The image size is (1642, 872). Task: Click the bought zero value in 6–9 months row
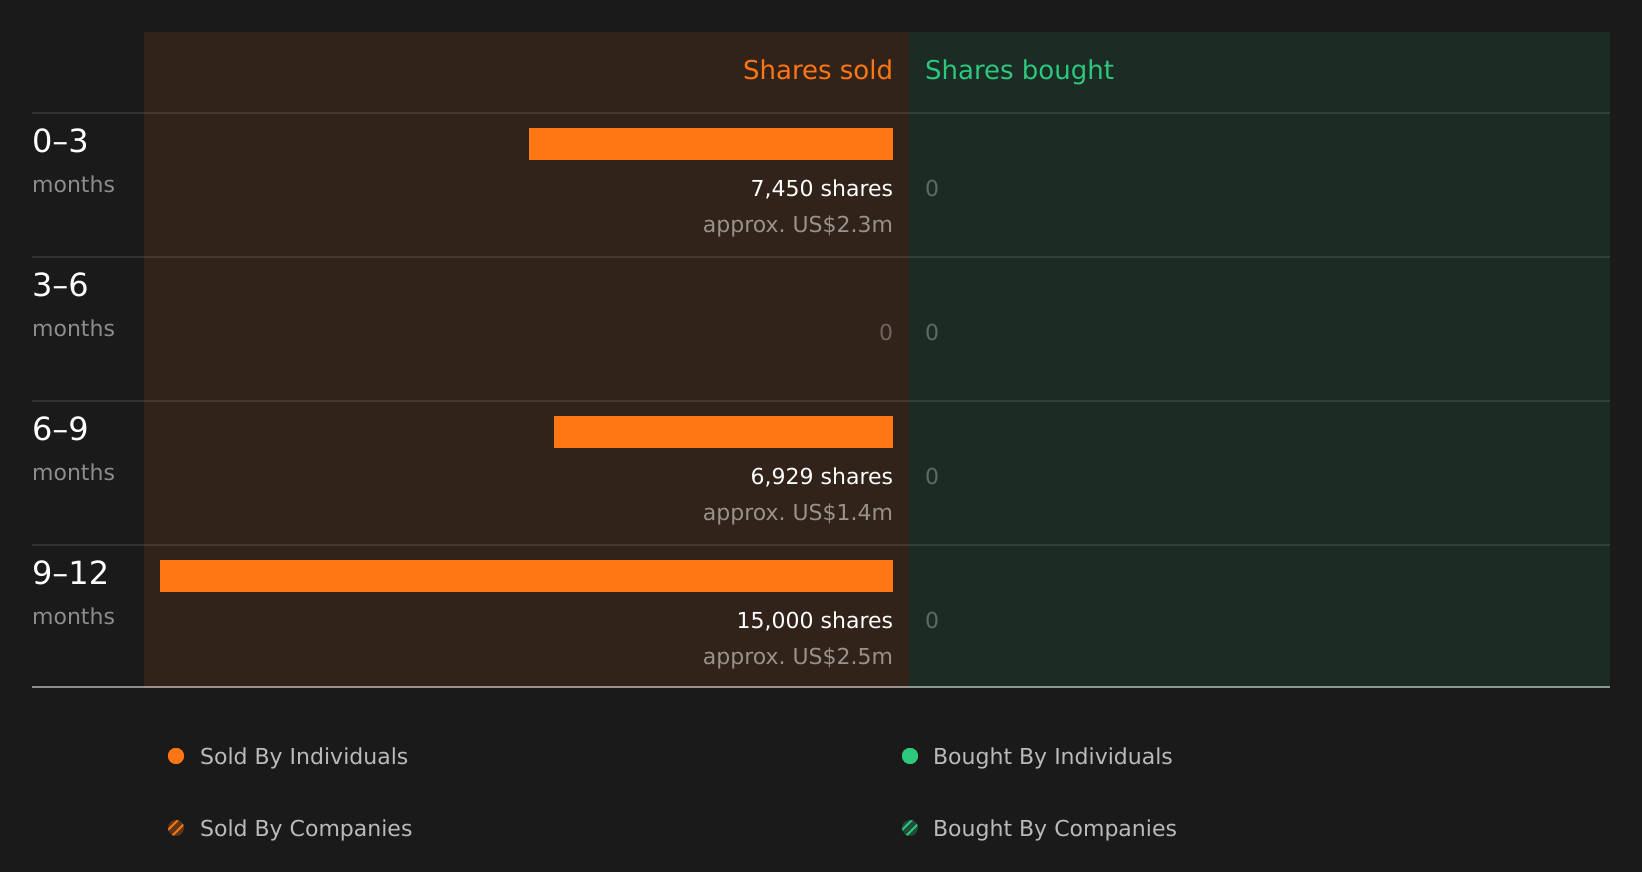(x=932, y=477)
